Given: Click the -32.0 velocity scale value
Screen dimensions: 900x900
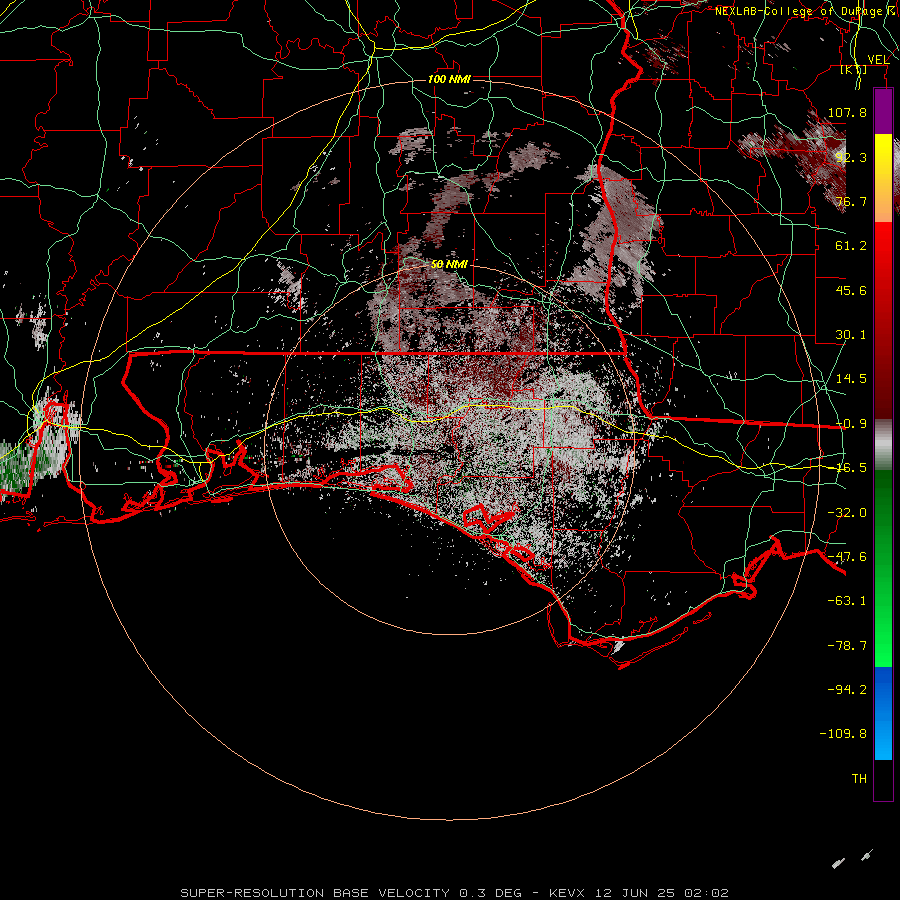Looking at the screenshot, I should coord(847,513).
